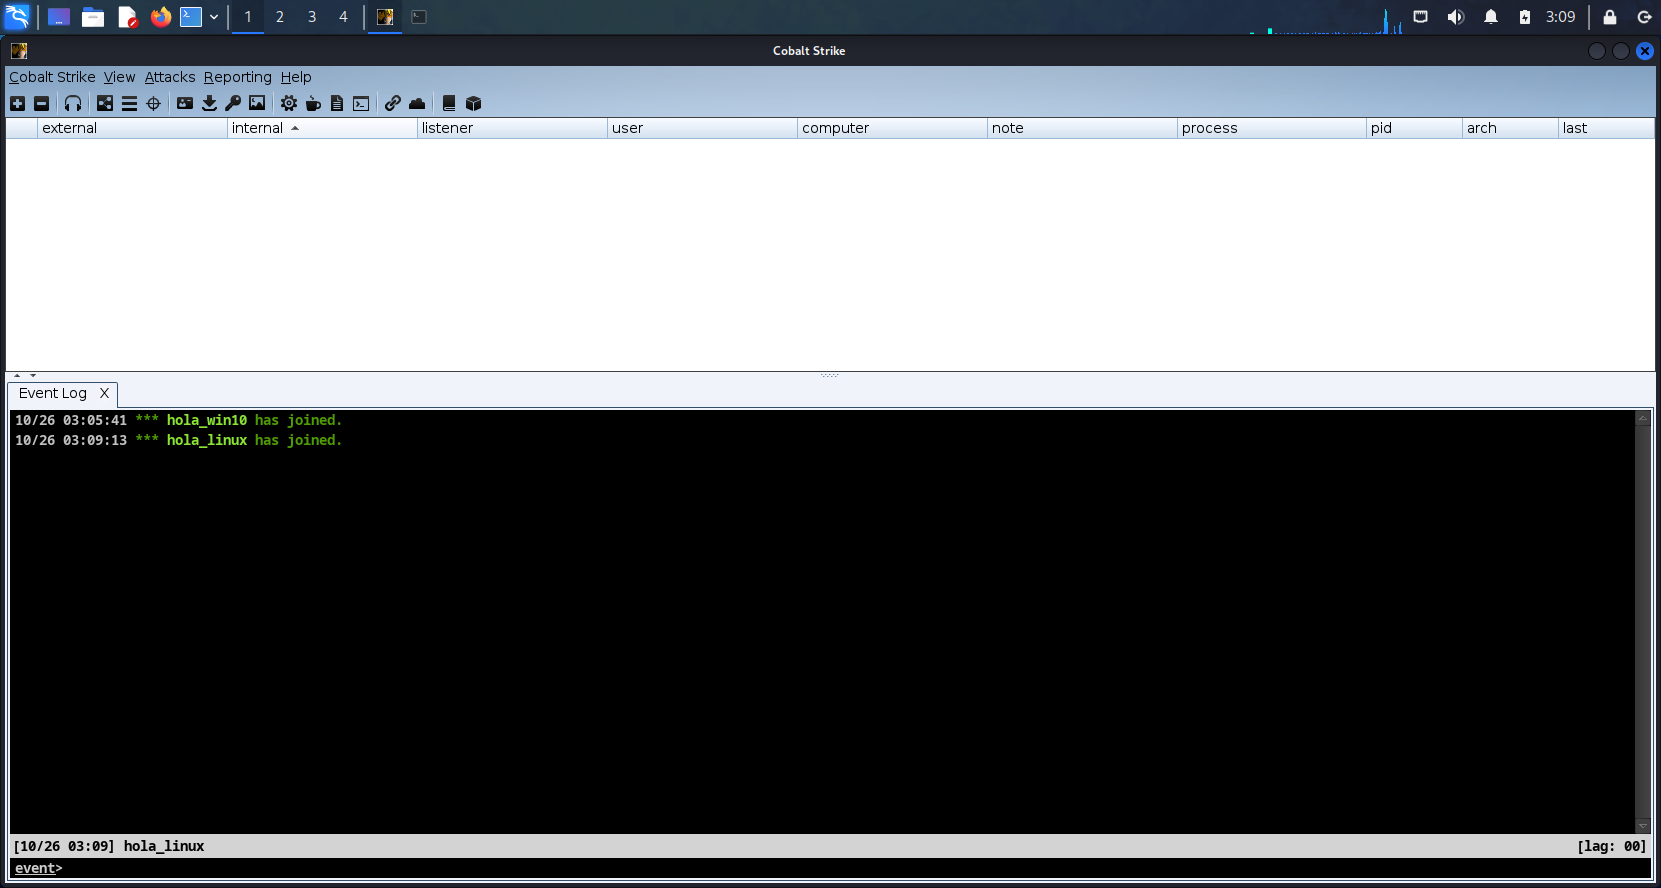Sort sessions by listener column

(512, 128)
